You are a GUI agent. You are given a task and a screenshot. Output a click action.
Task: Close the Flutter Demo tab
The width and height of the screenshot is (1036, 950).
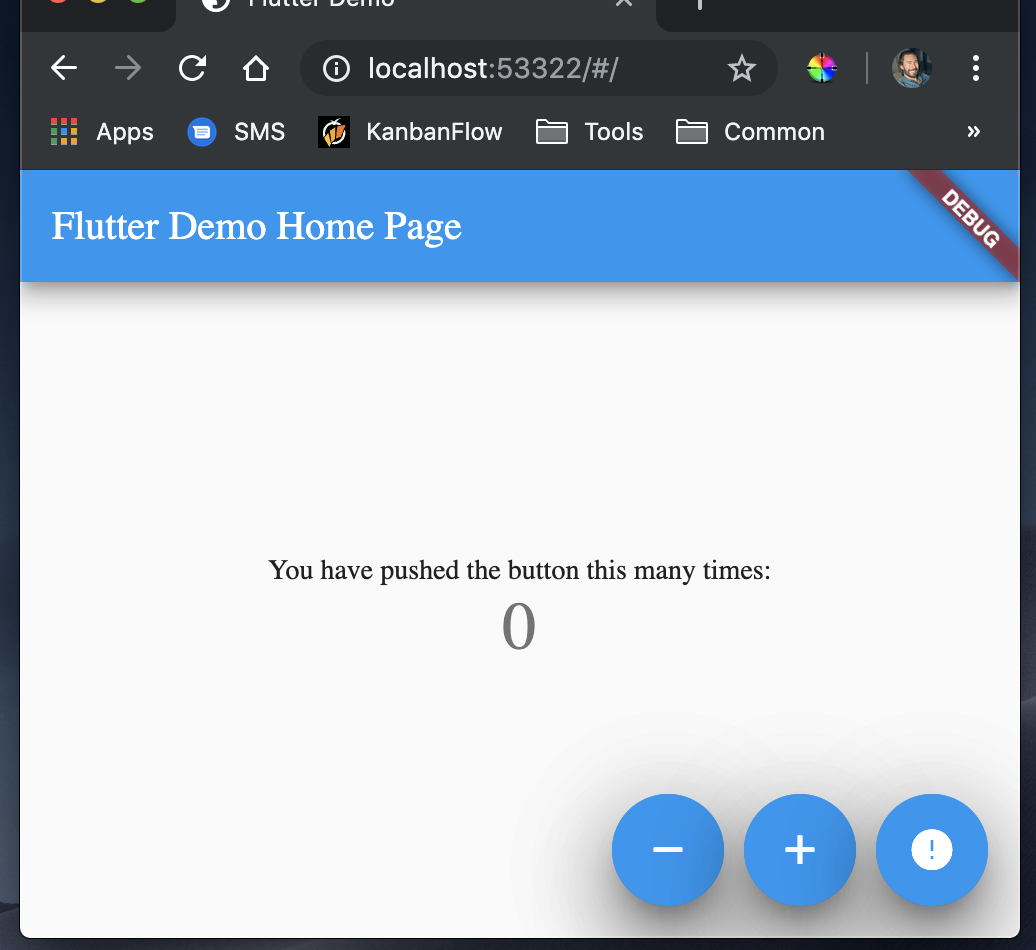point(624,3)
